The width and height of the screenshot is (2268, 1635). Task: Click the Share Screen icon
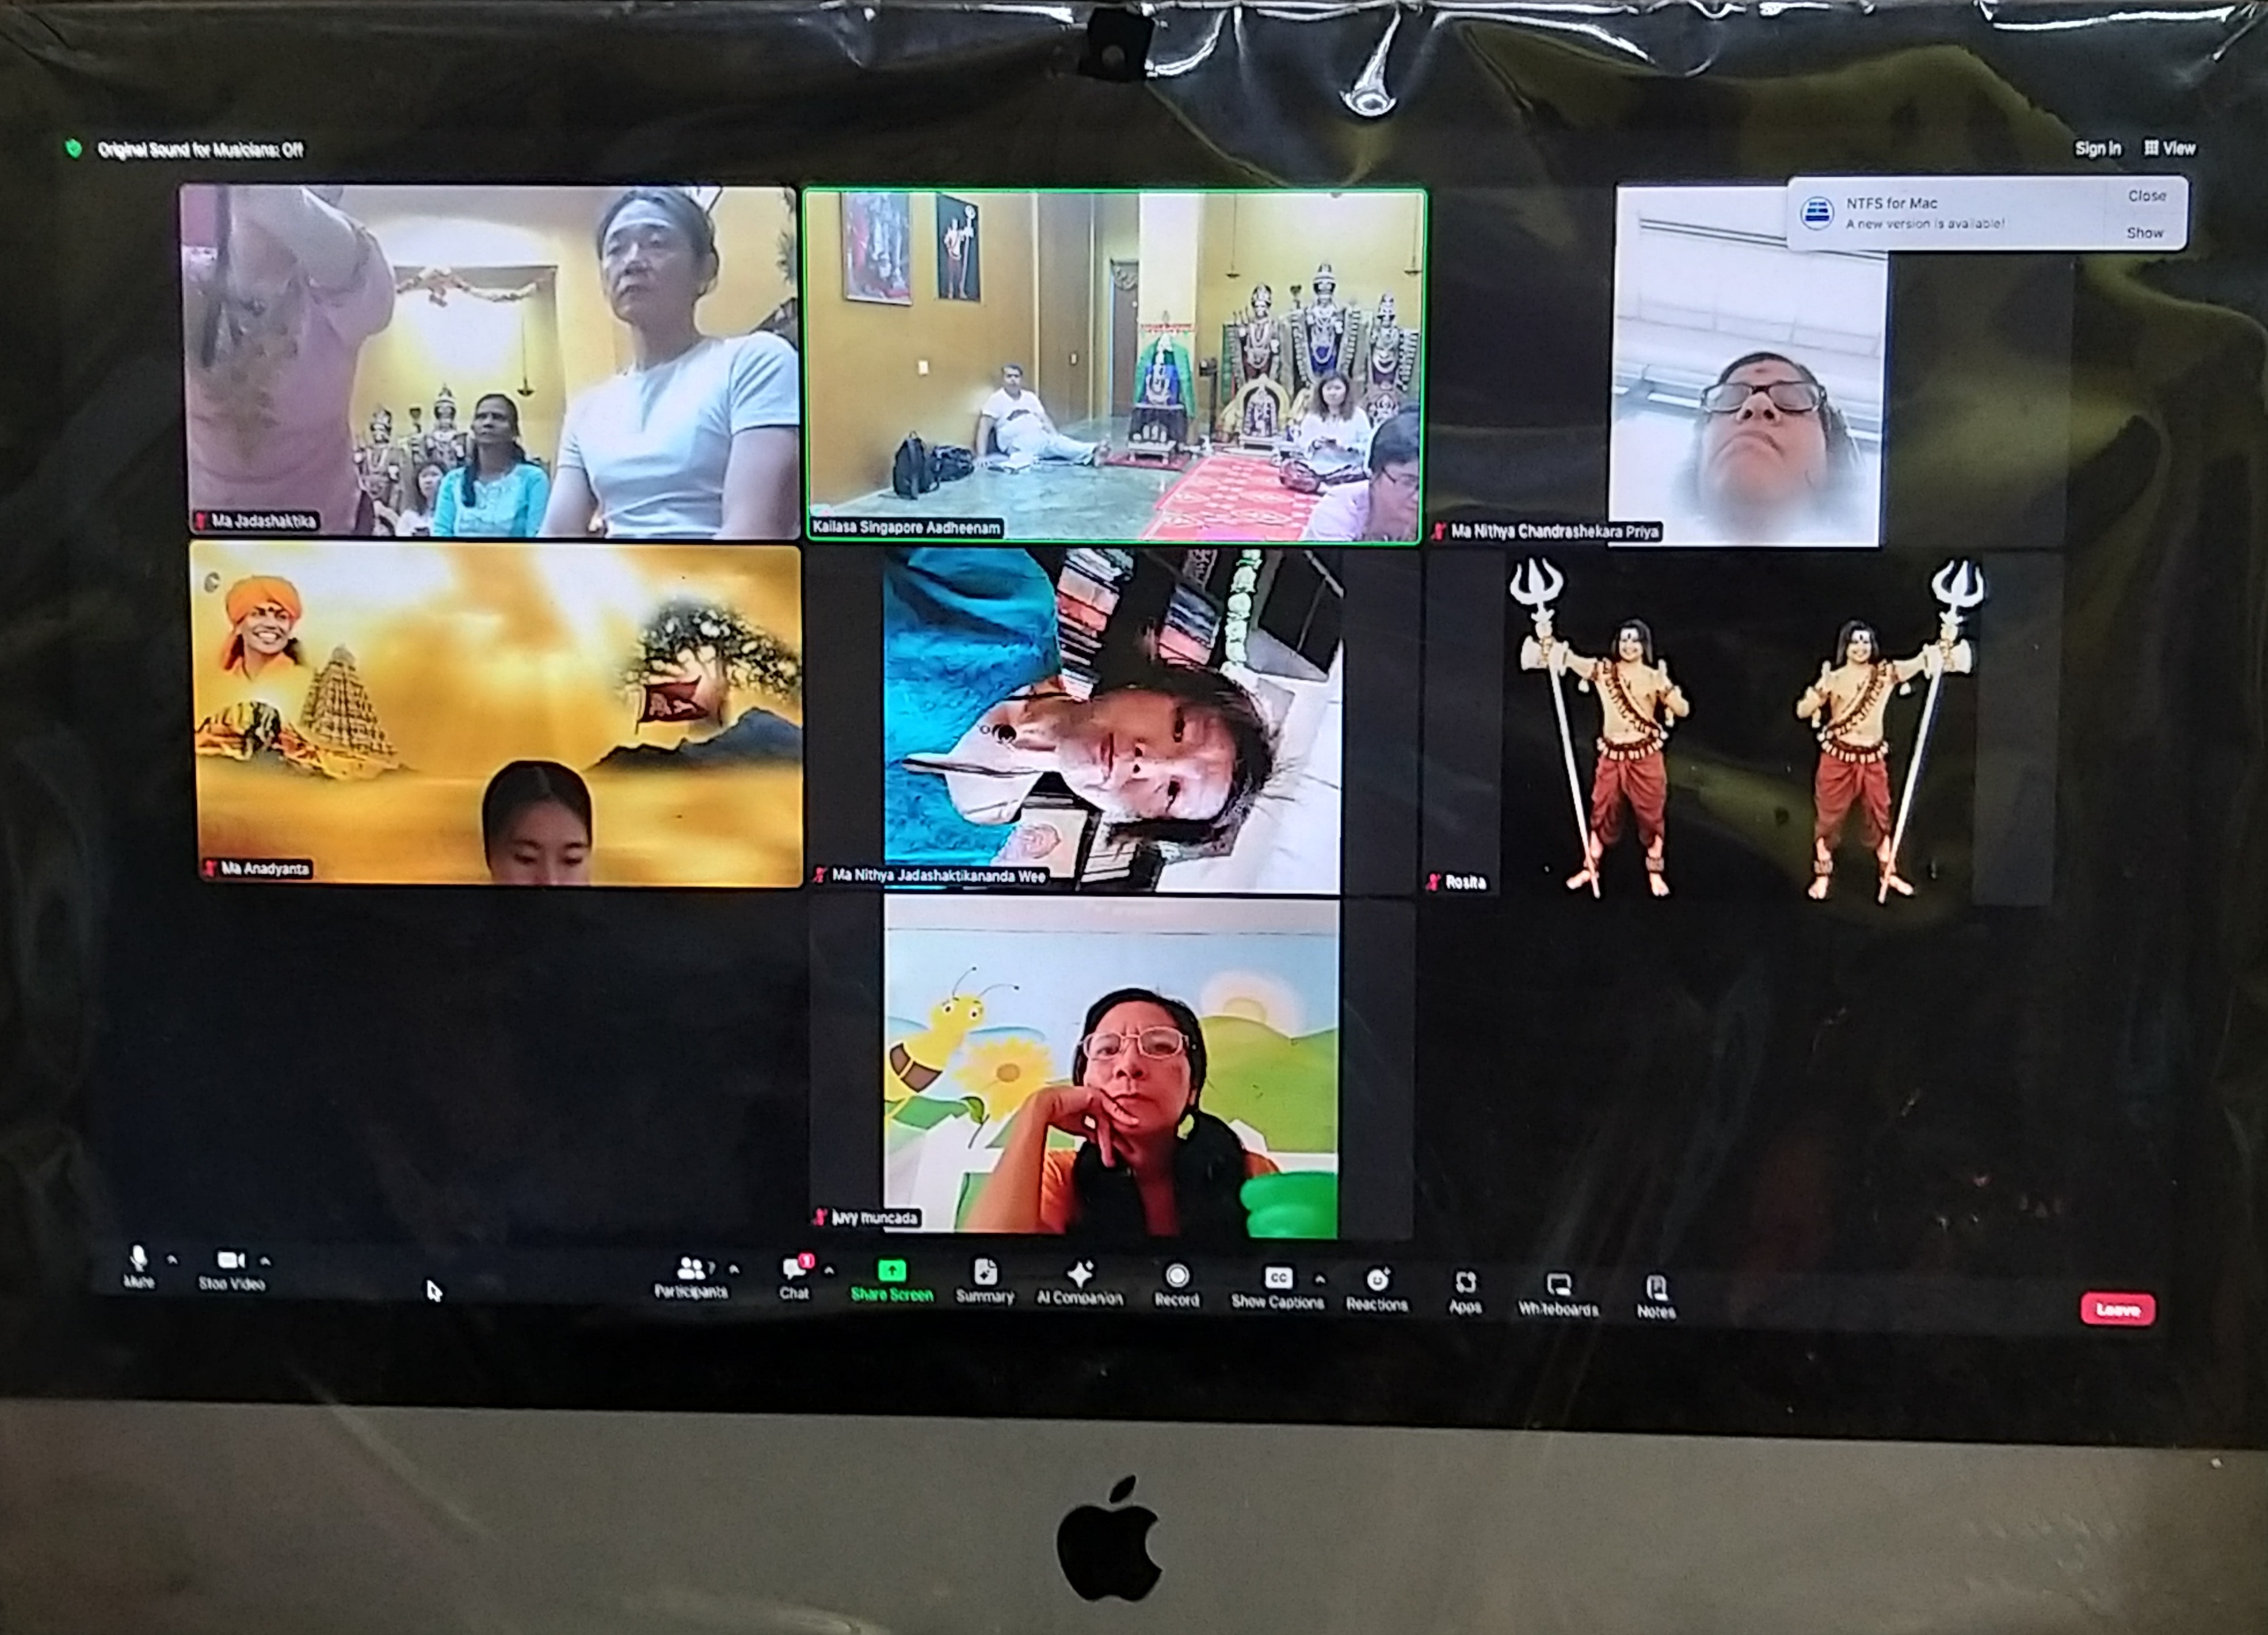coord(891,1272)
